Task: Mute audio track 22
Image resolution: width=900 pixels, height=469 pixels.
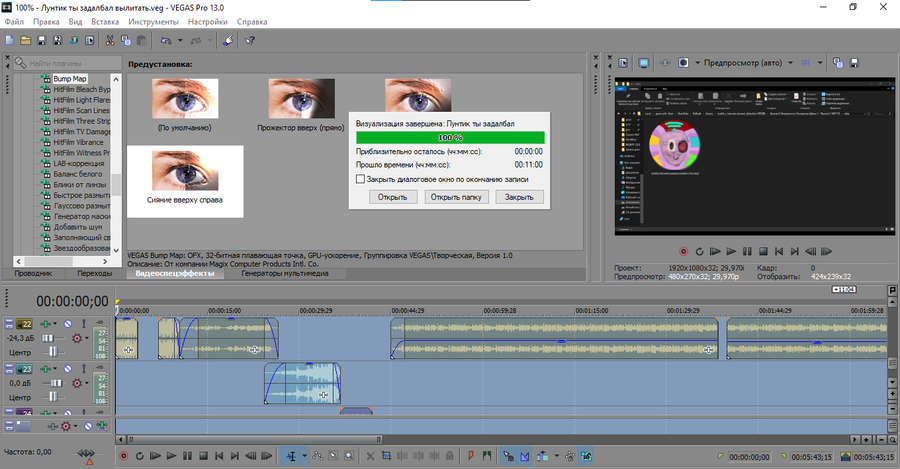Action: click(68, 324)
